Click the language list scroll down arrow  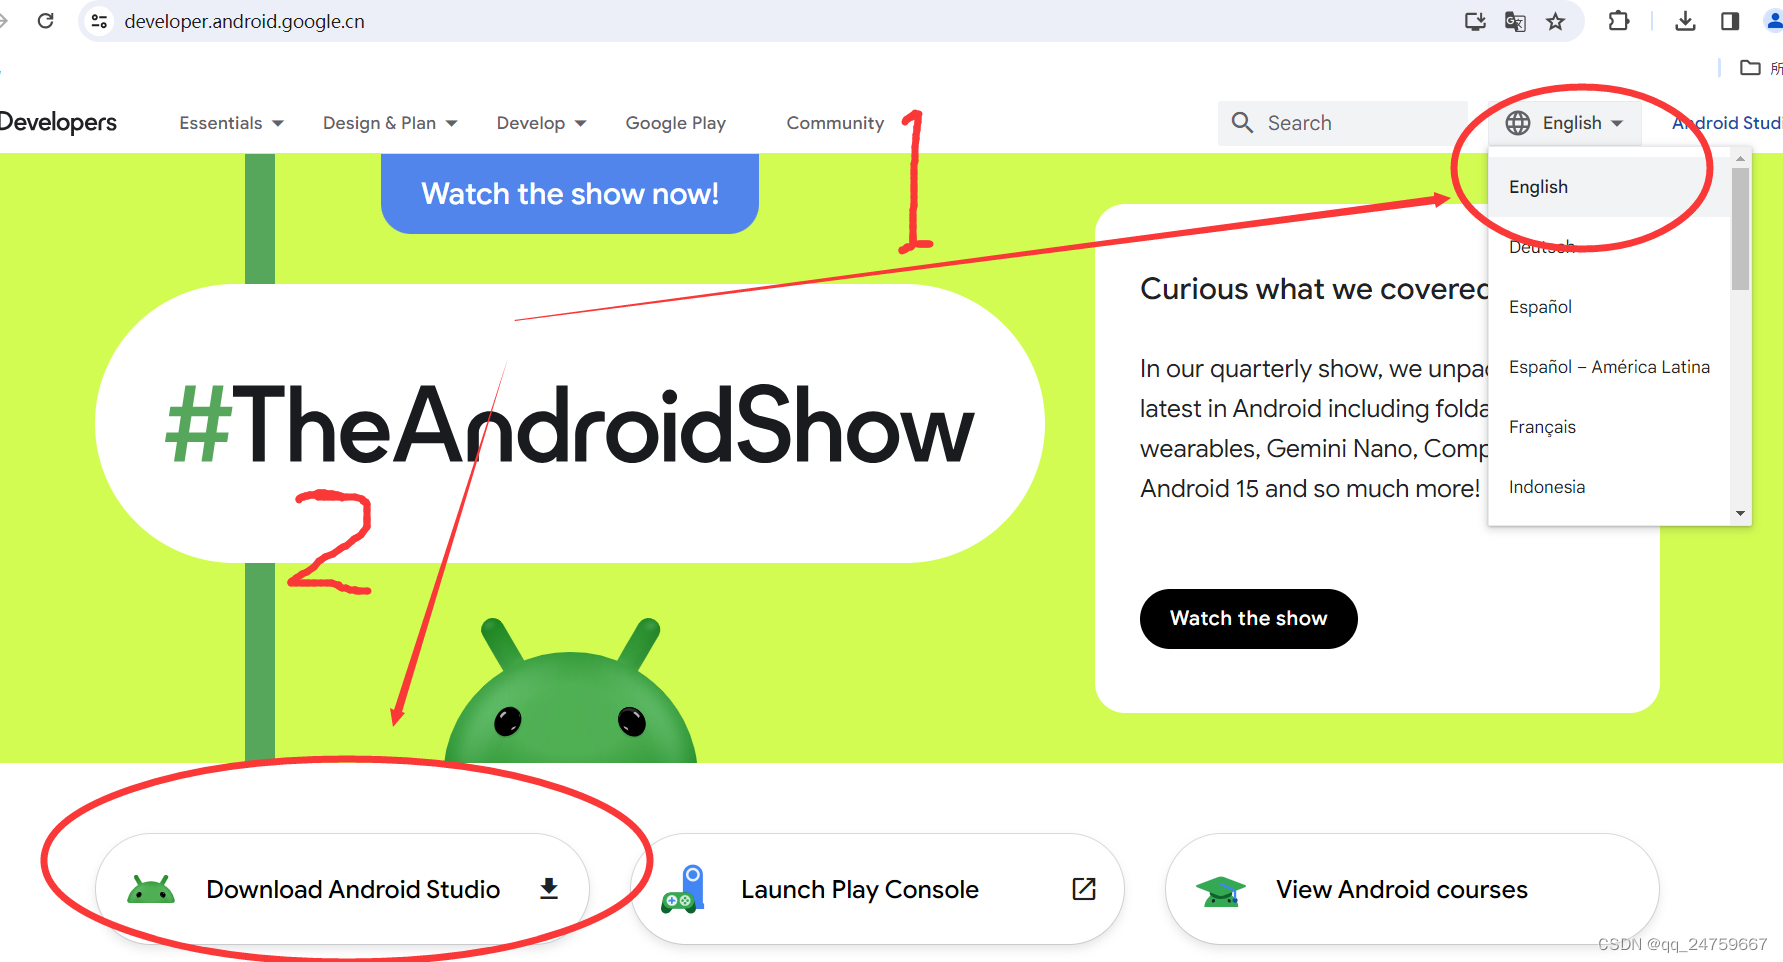1740,513
